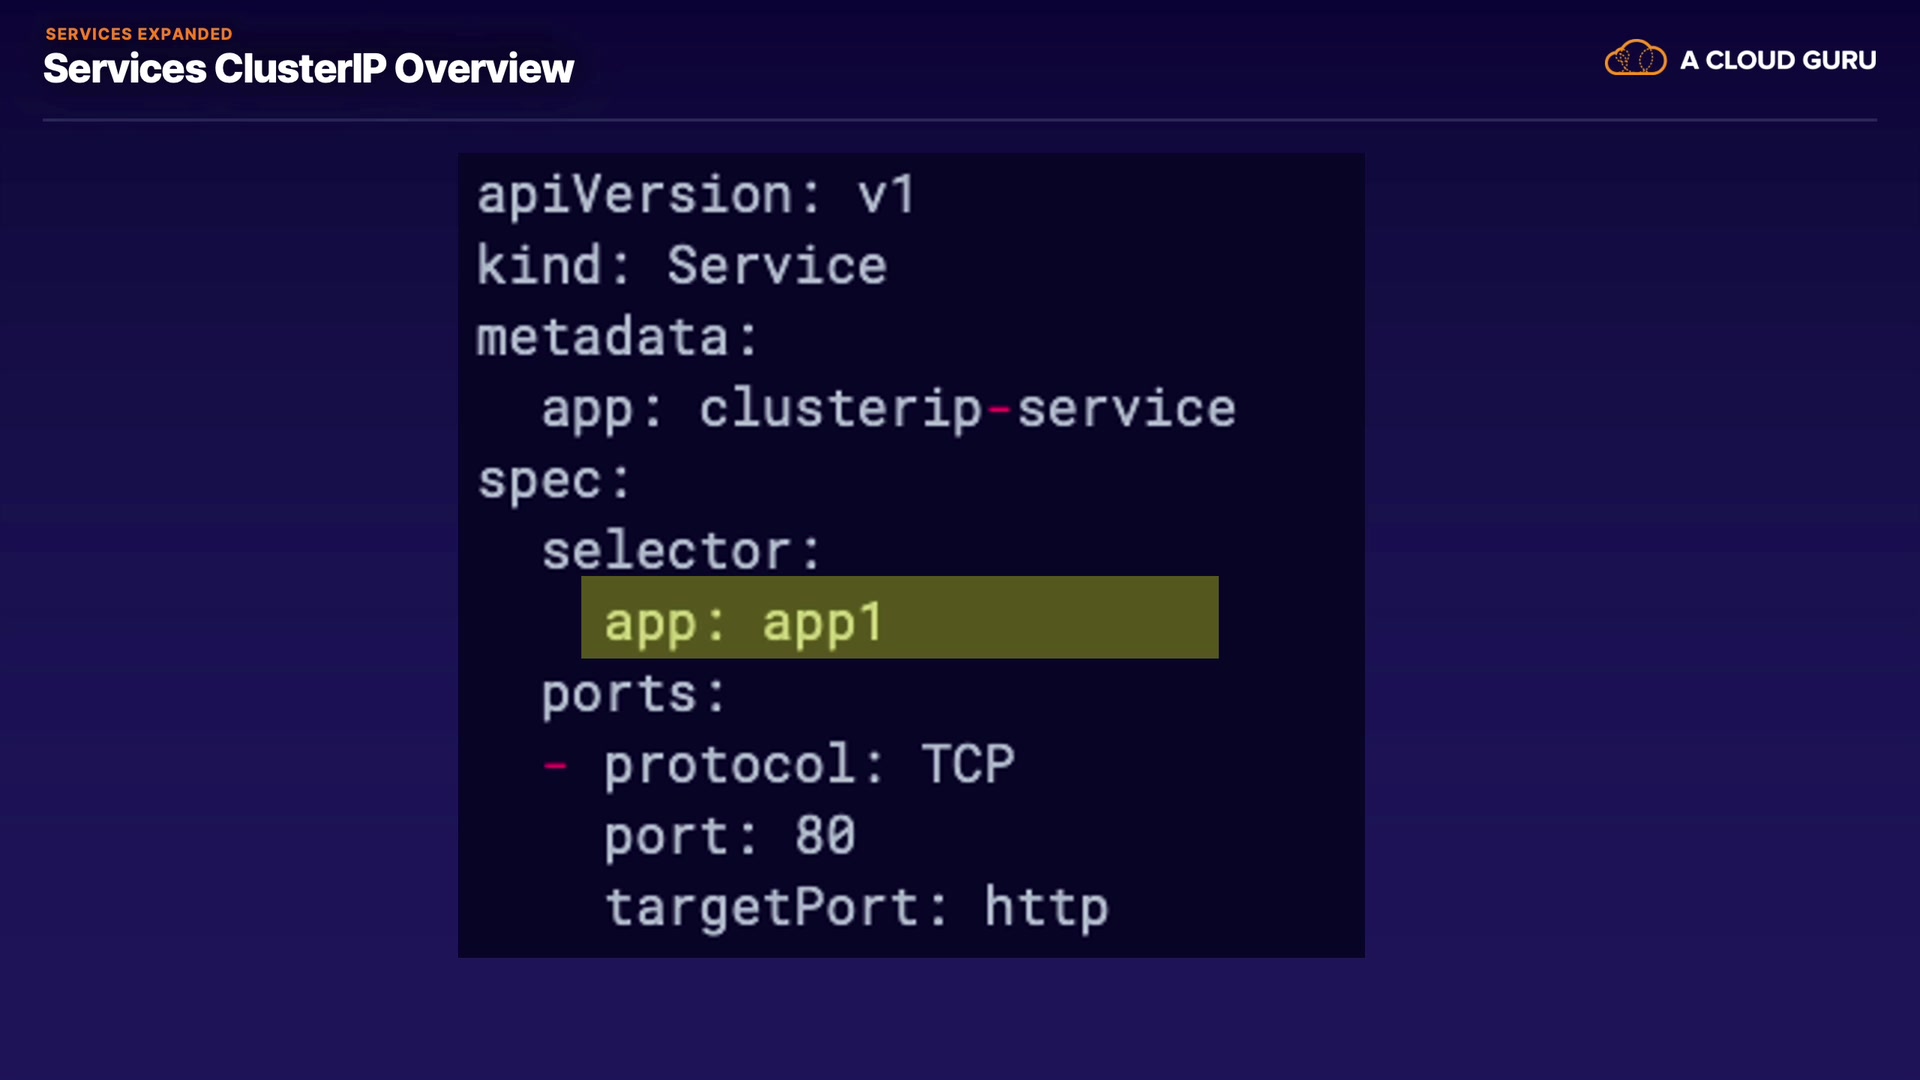Click the TCP value text
Image resolution: width=1920 pixels, height=1080 pixels.
pyautogui.click(x=967, y=765)
